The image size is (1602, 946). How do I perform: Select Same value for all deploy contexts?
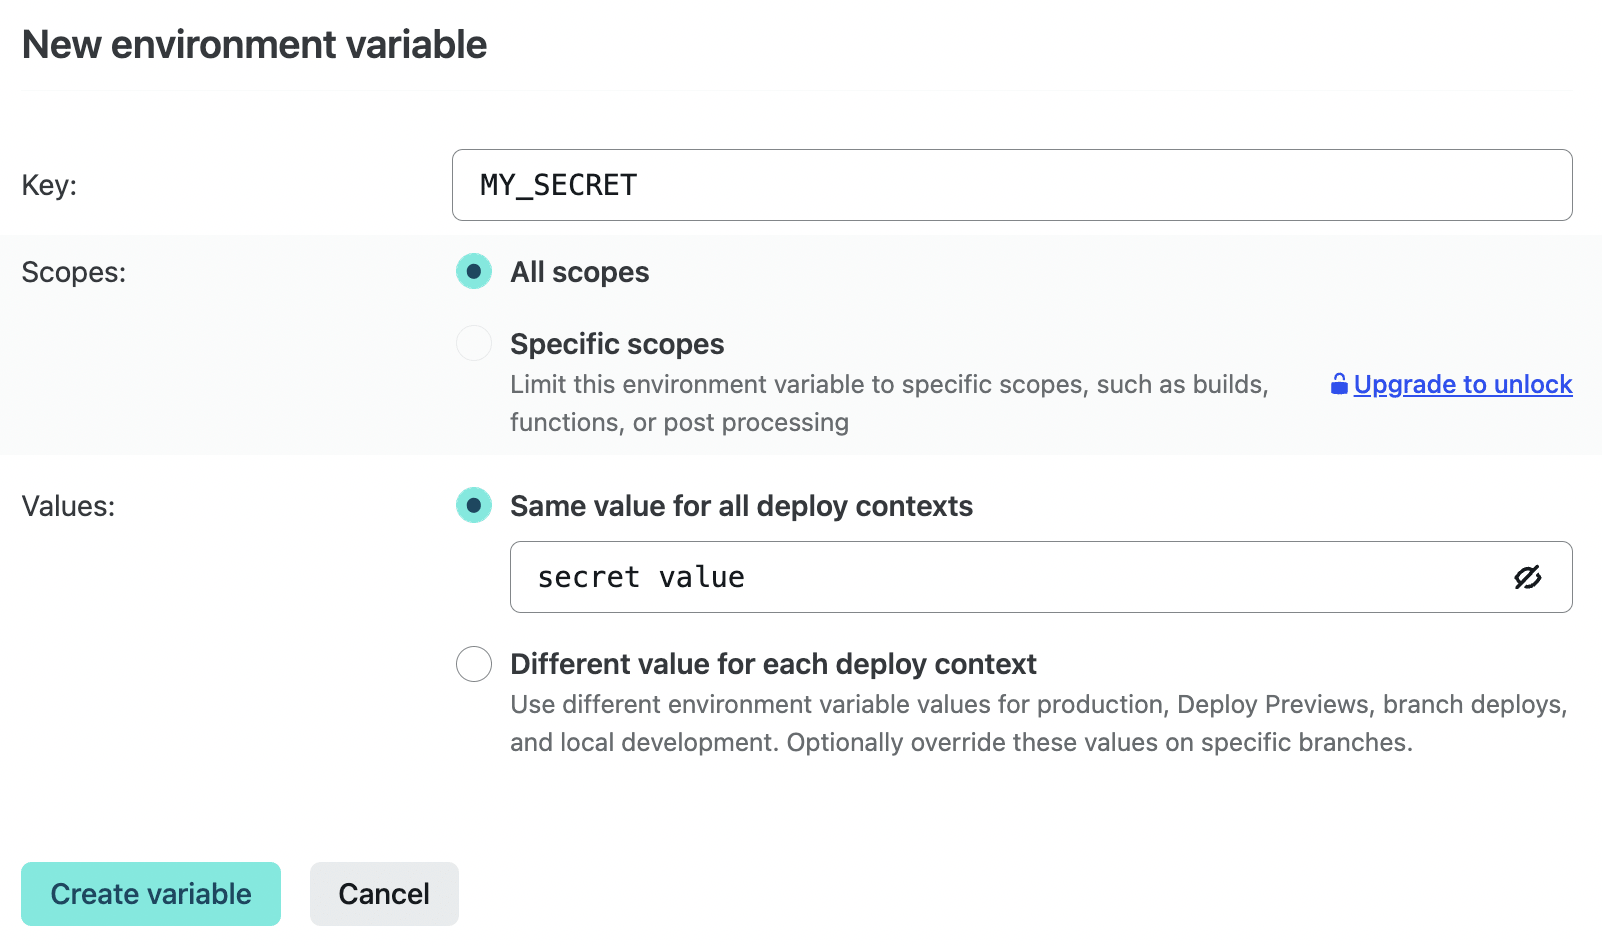pos(473,506)
